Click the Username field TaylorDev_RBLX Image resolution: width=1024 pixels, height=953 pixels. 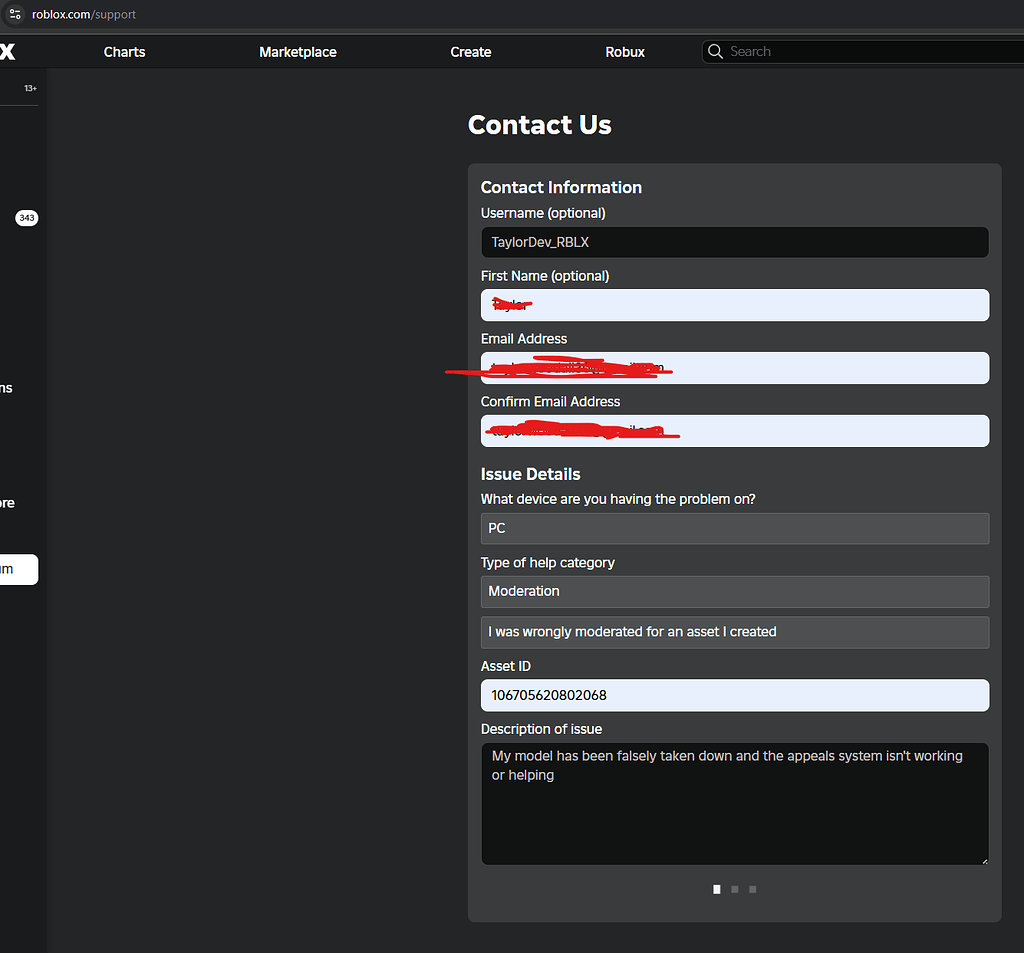tap(735, 242)
